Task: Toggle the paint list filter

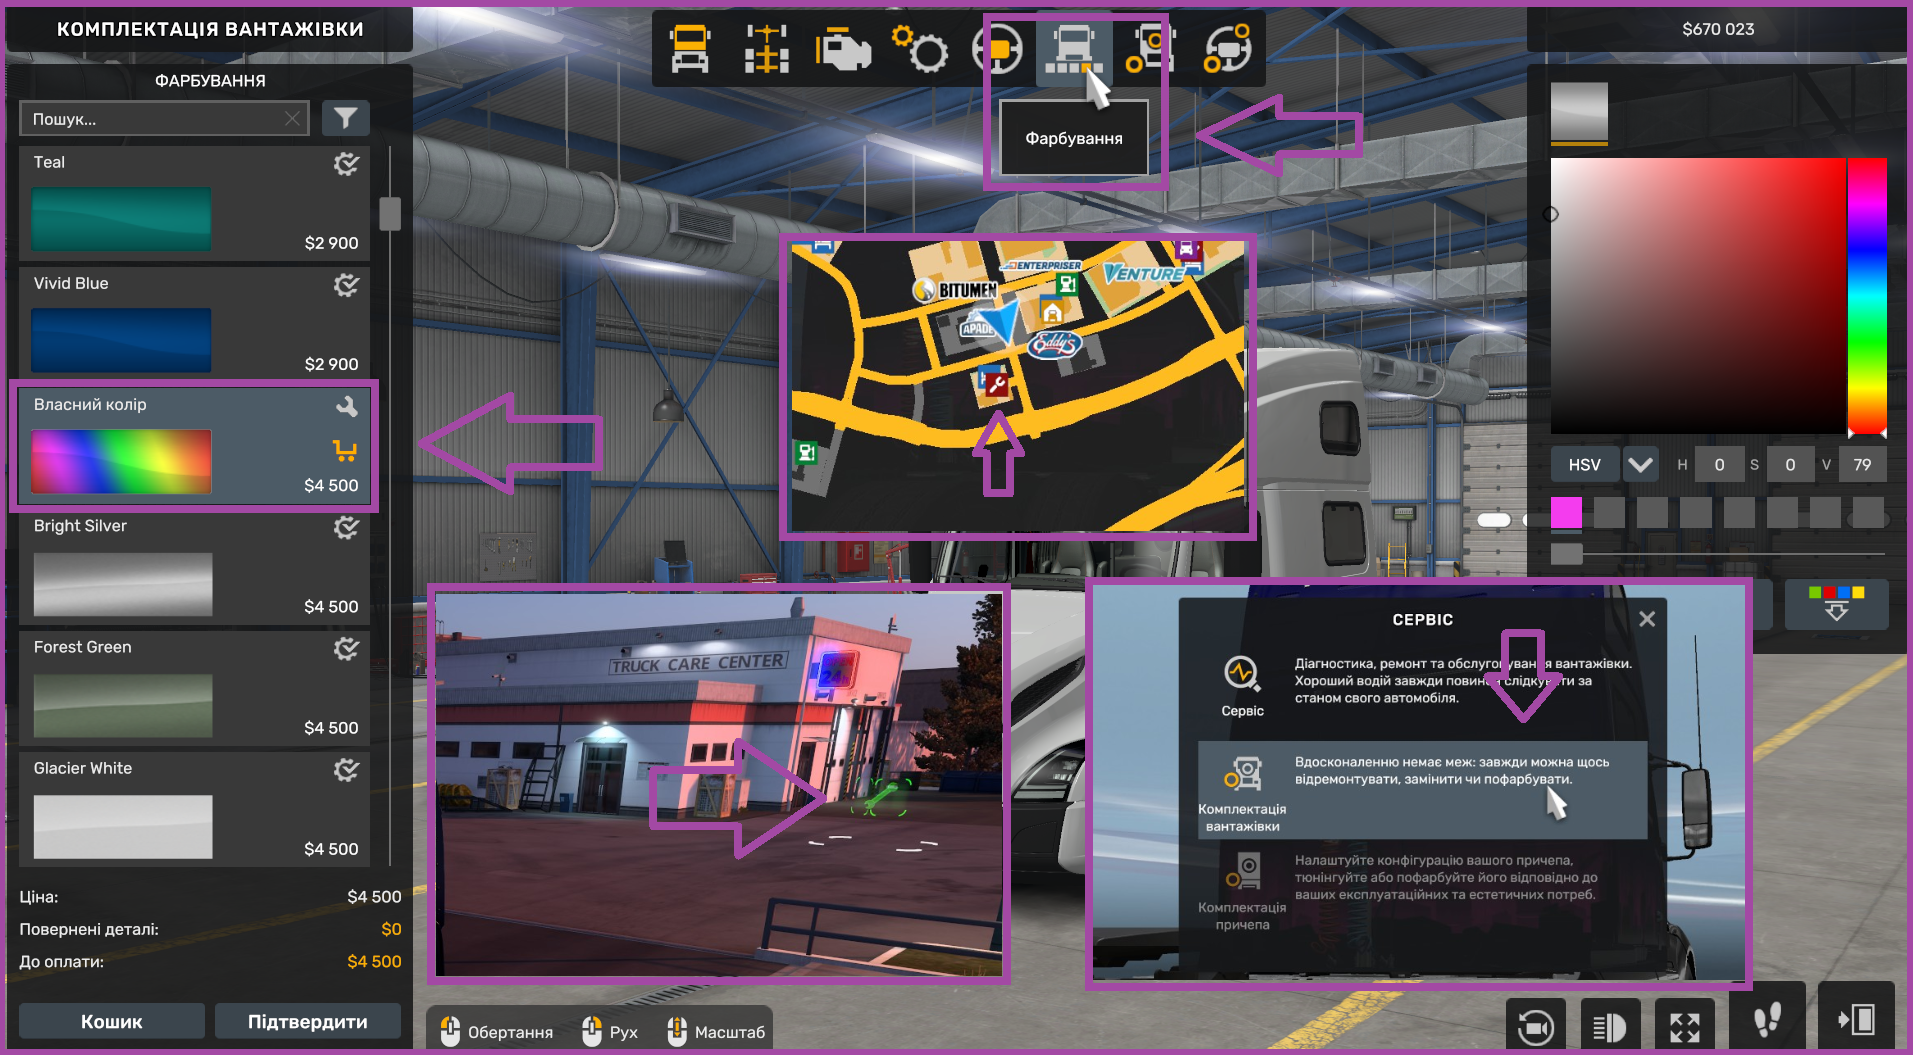Action: point(345,119)
